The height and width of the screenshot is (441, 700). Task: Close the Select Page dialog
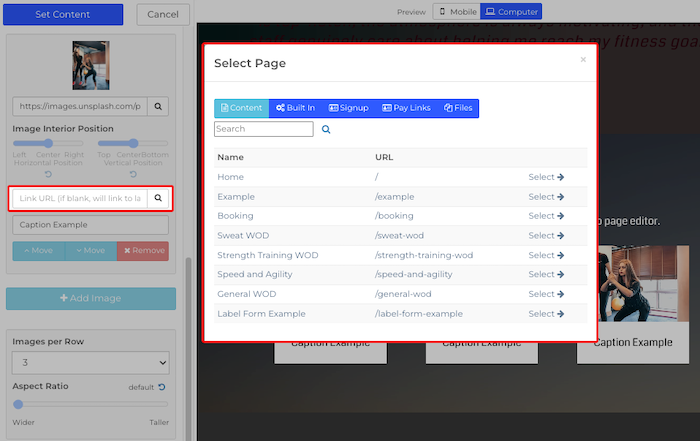pos(583,60)
